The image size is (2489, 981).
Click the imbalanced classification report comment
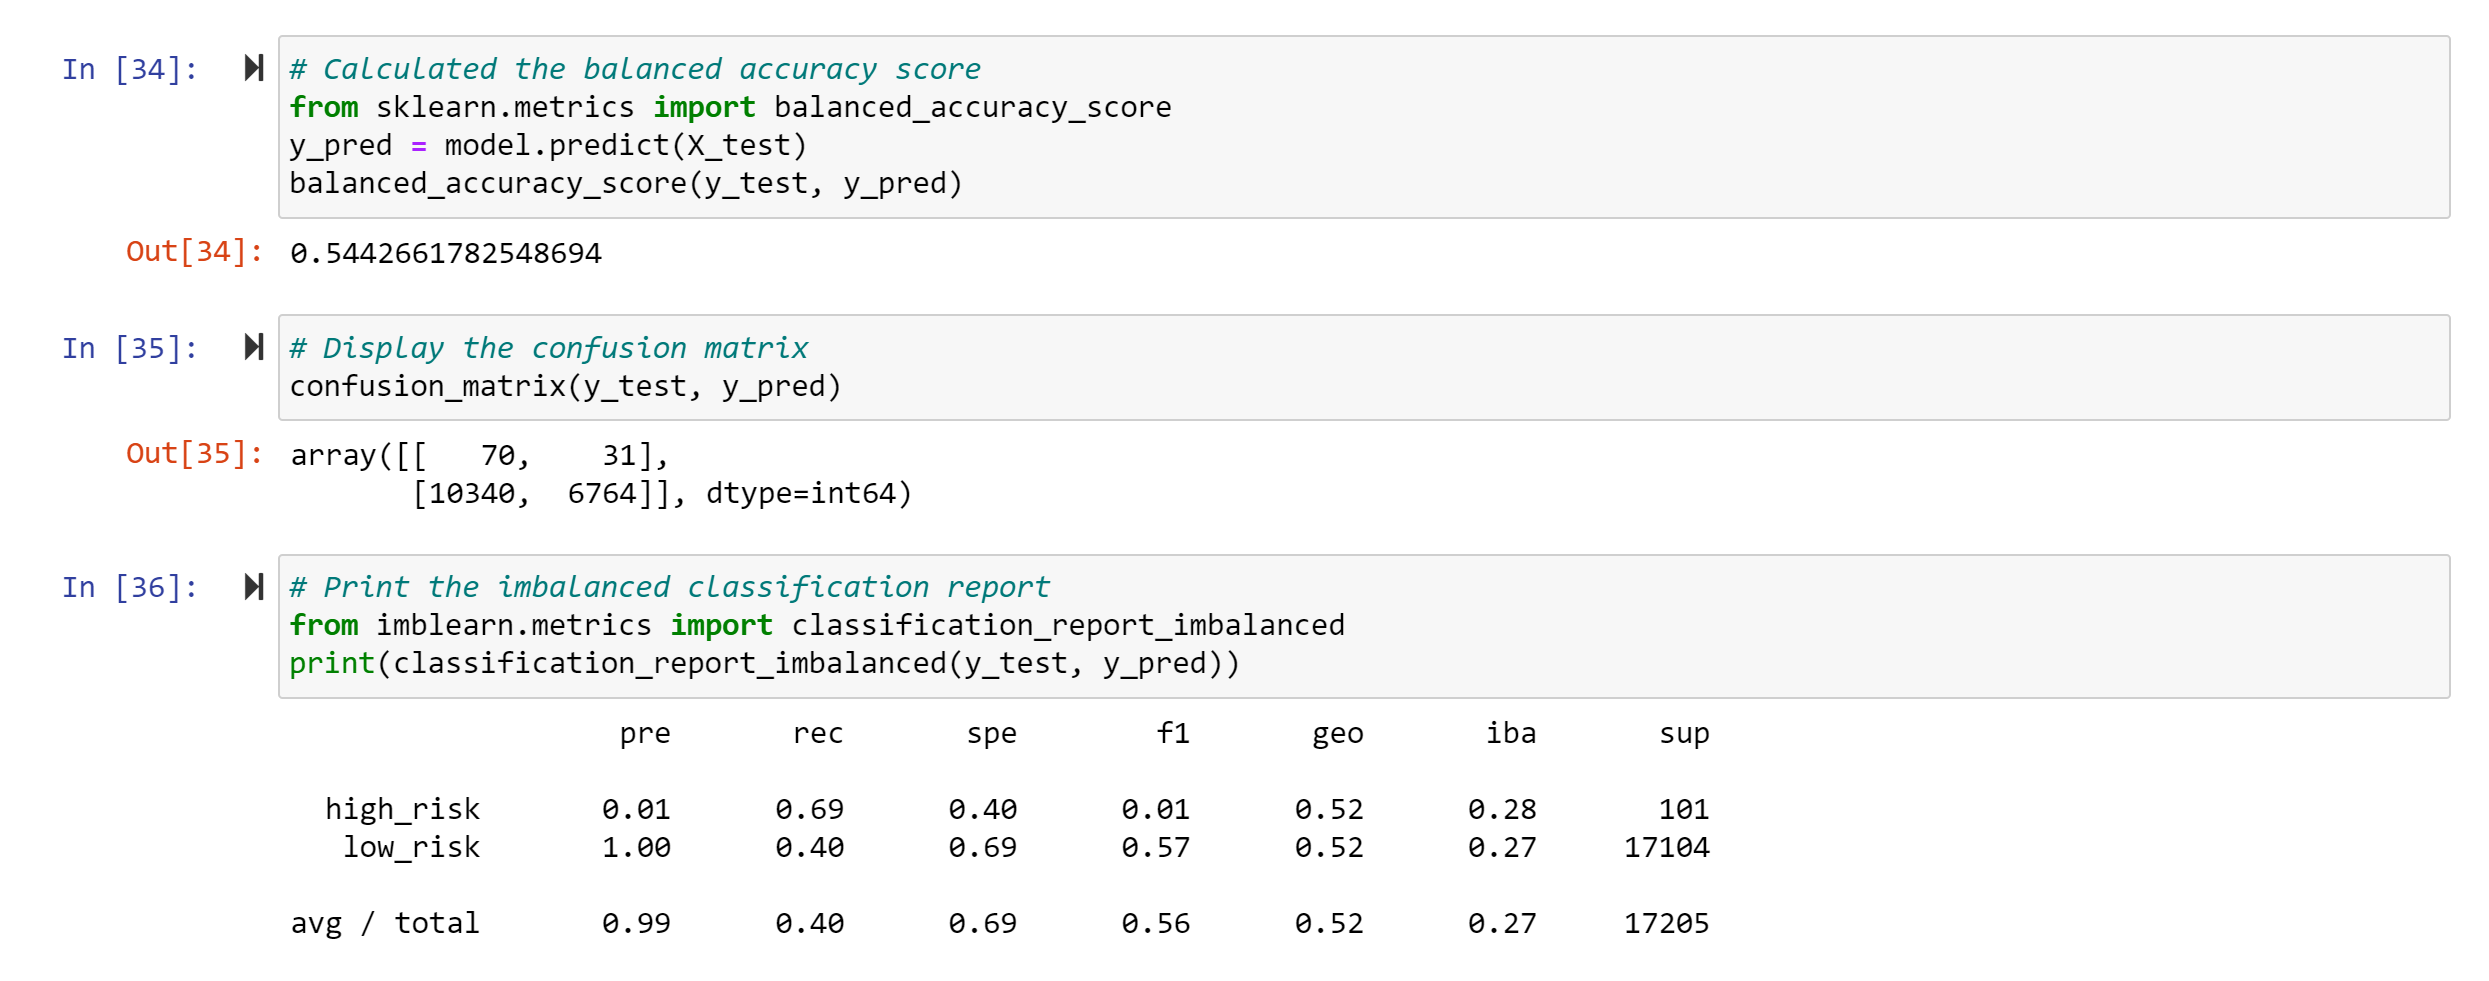pos(668,586)
